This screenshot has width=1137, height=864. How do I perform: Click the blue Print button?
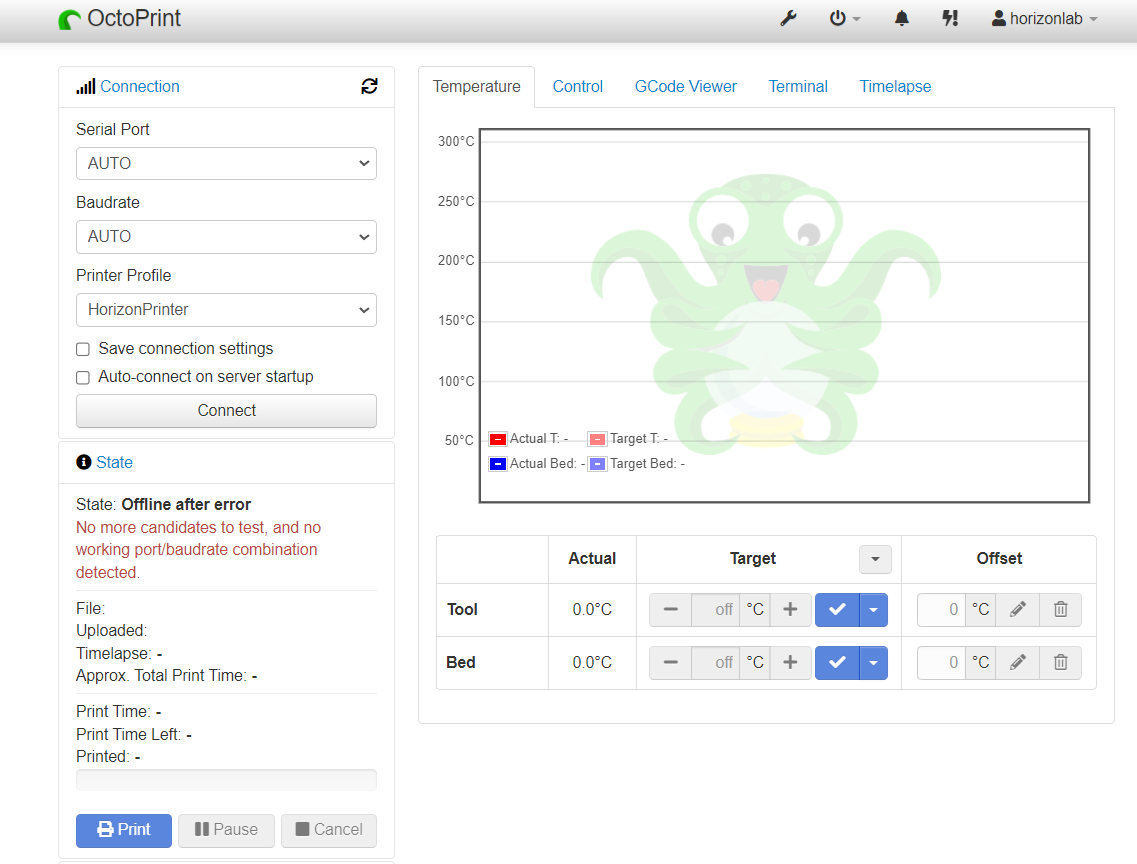(124, 830)
